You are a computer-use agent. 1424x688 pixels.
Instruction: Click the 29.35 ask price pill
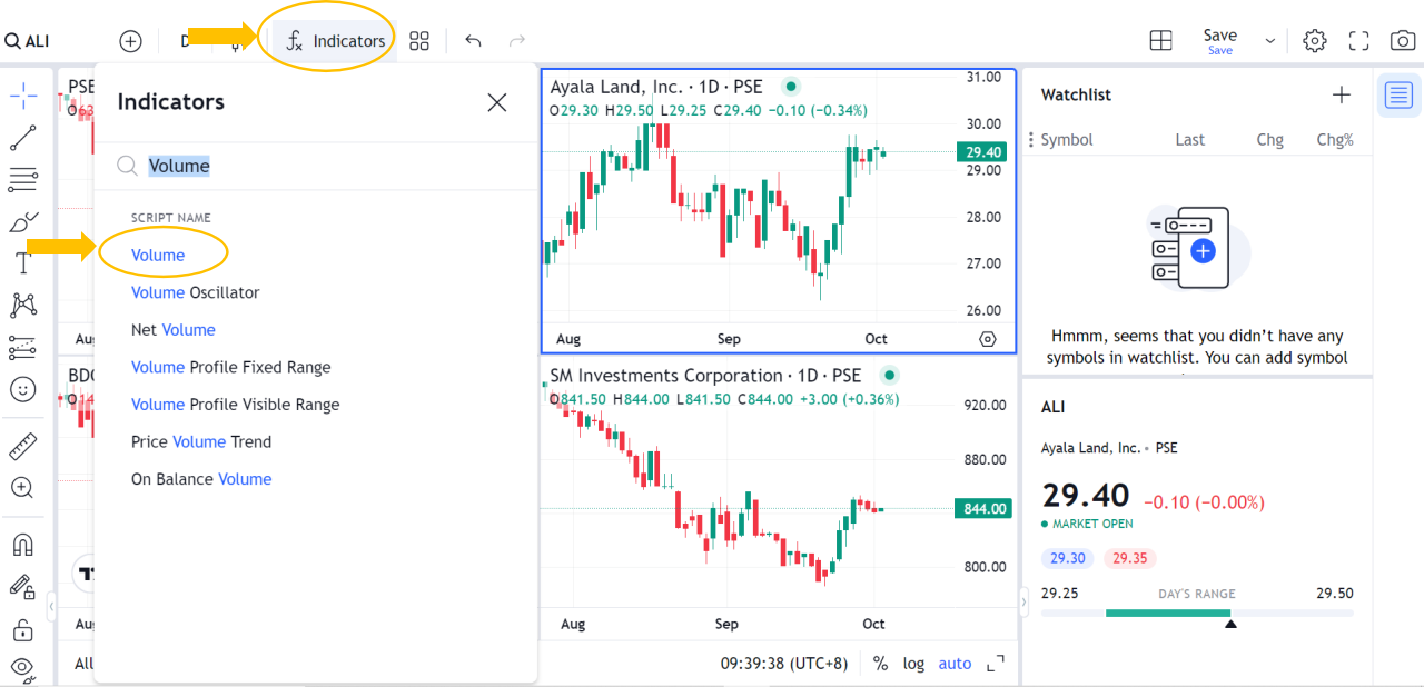1130,558
